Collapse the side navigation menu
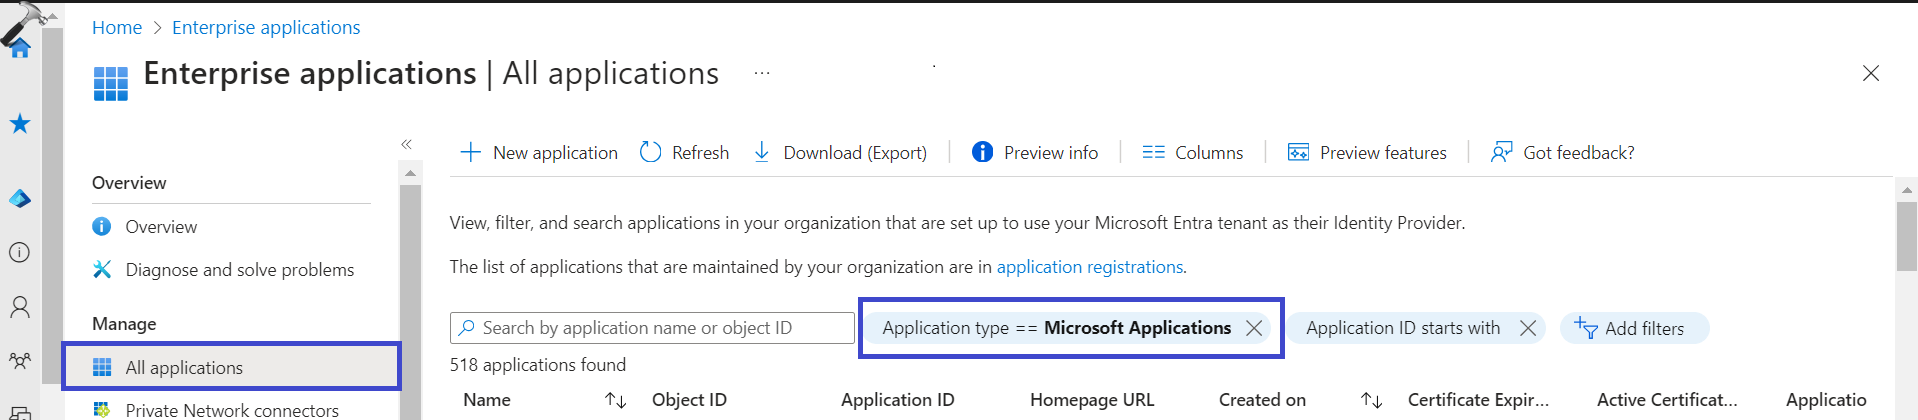Image resolution: width=1918 pixels, height=420 pixels. 407,145
